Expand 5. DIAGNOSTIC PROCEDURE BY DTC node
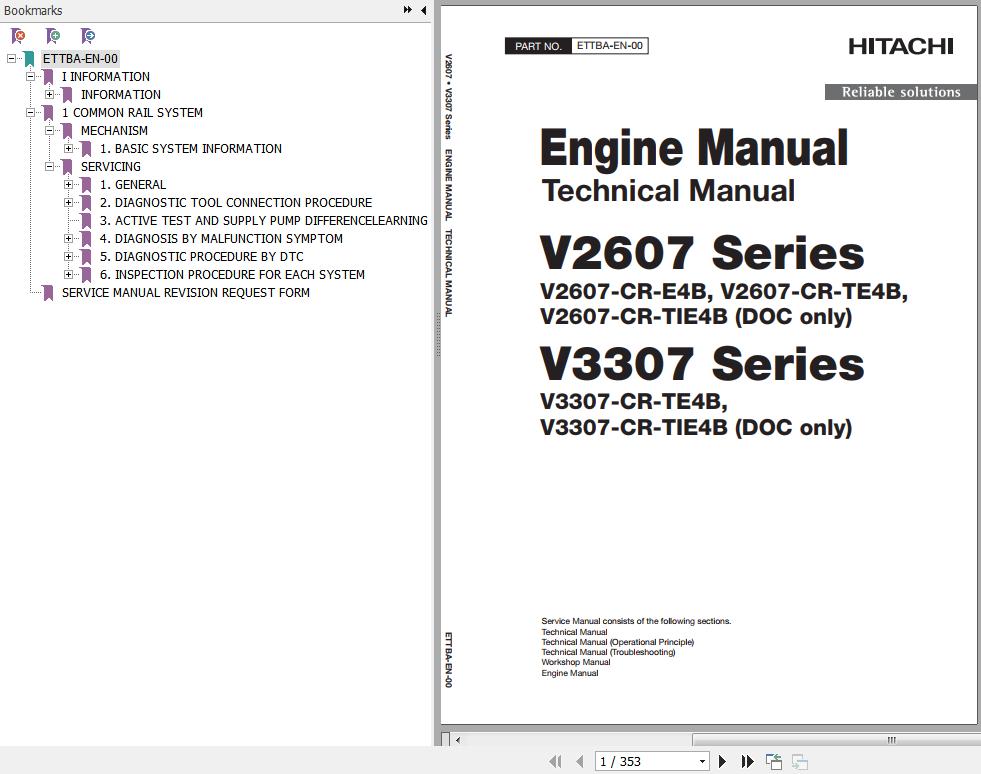The width and height of the screenshot is (981, 774). click(69, 257)
